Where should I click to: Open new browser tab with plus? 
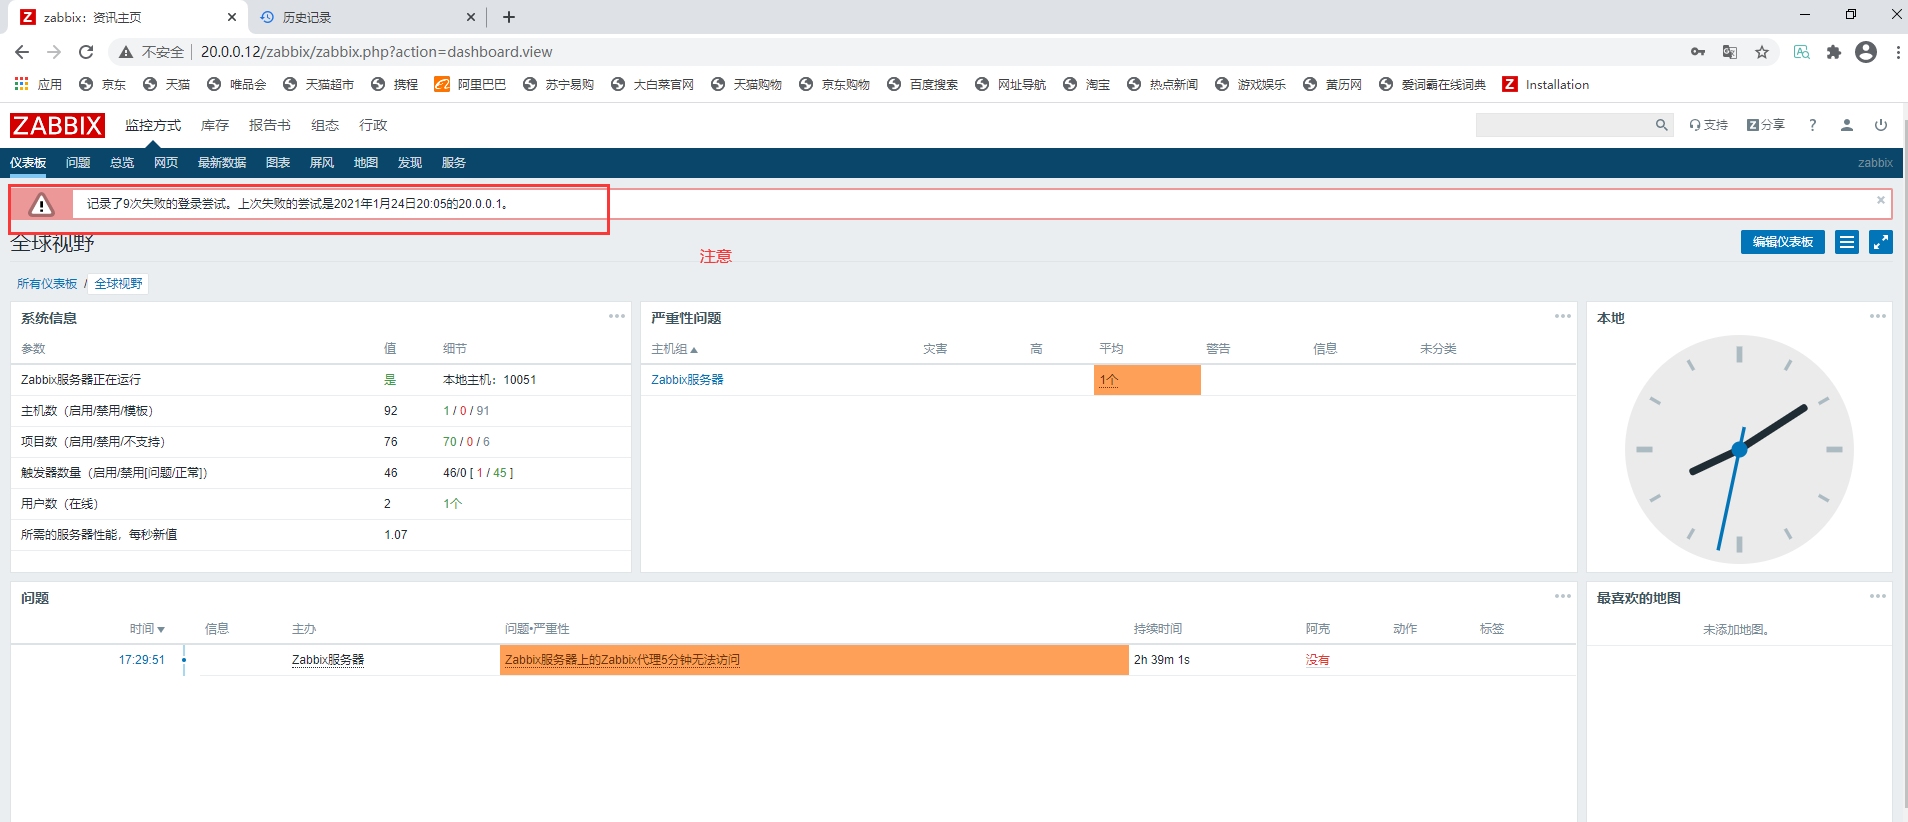509,17
